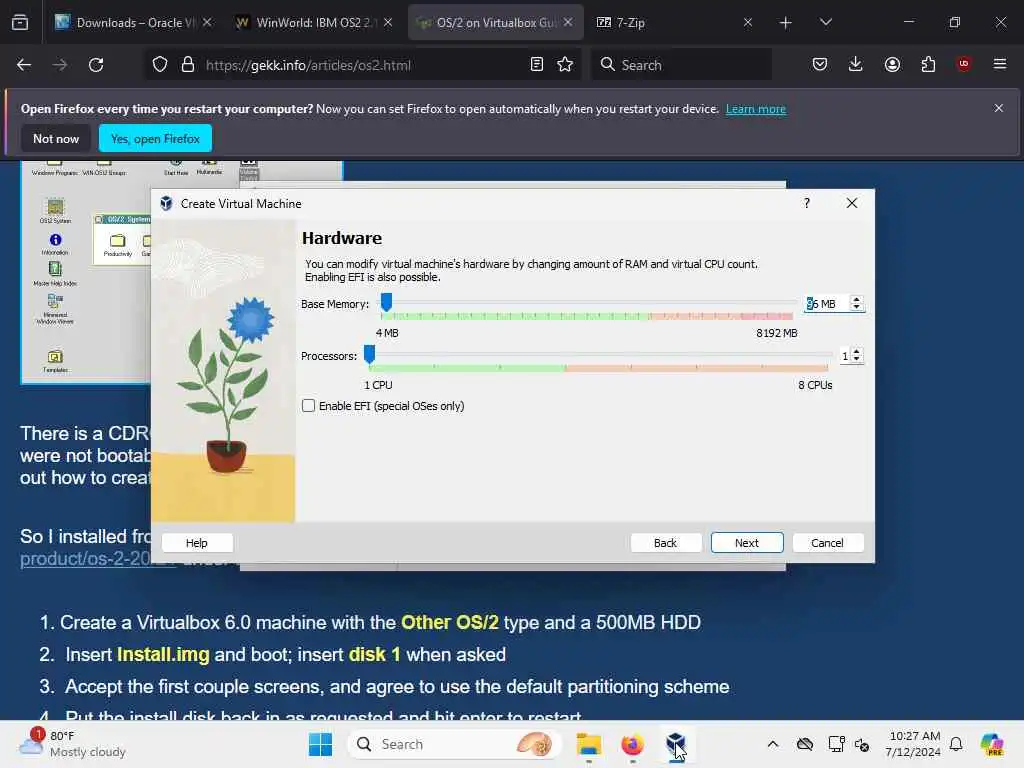The width and height of the screenshot is (1024, 768).
Task: Open VirtualBox from the taskbar
Action: [x=676, y=744]
